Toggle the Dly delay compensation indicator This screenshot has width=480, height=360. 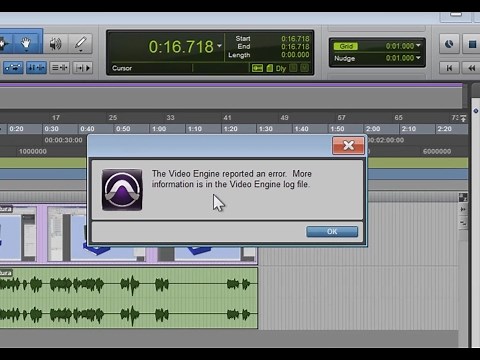click(x=281, y=68)
